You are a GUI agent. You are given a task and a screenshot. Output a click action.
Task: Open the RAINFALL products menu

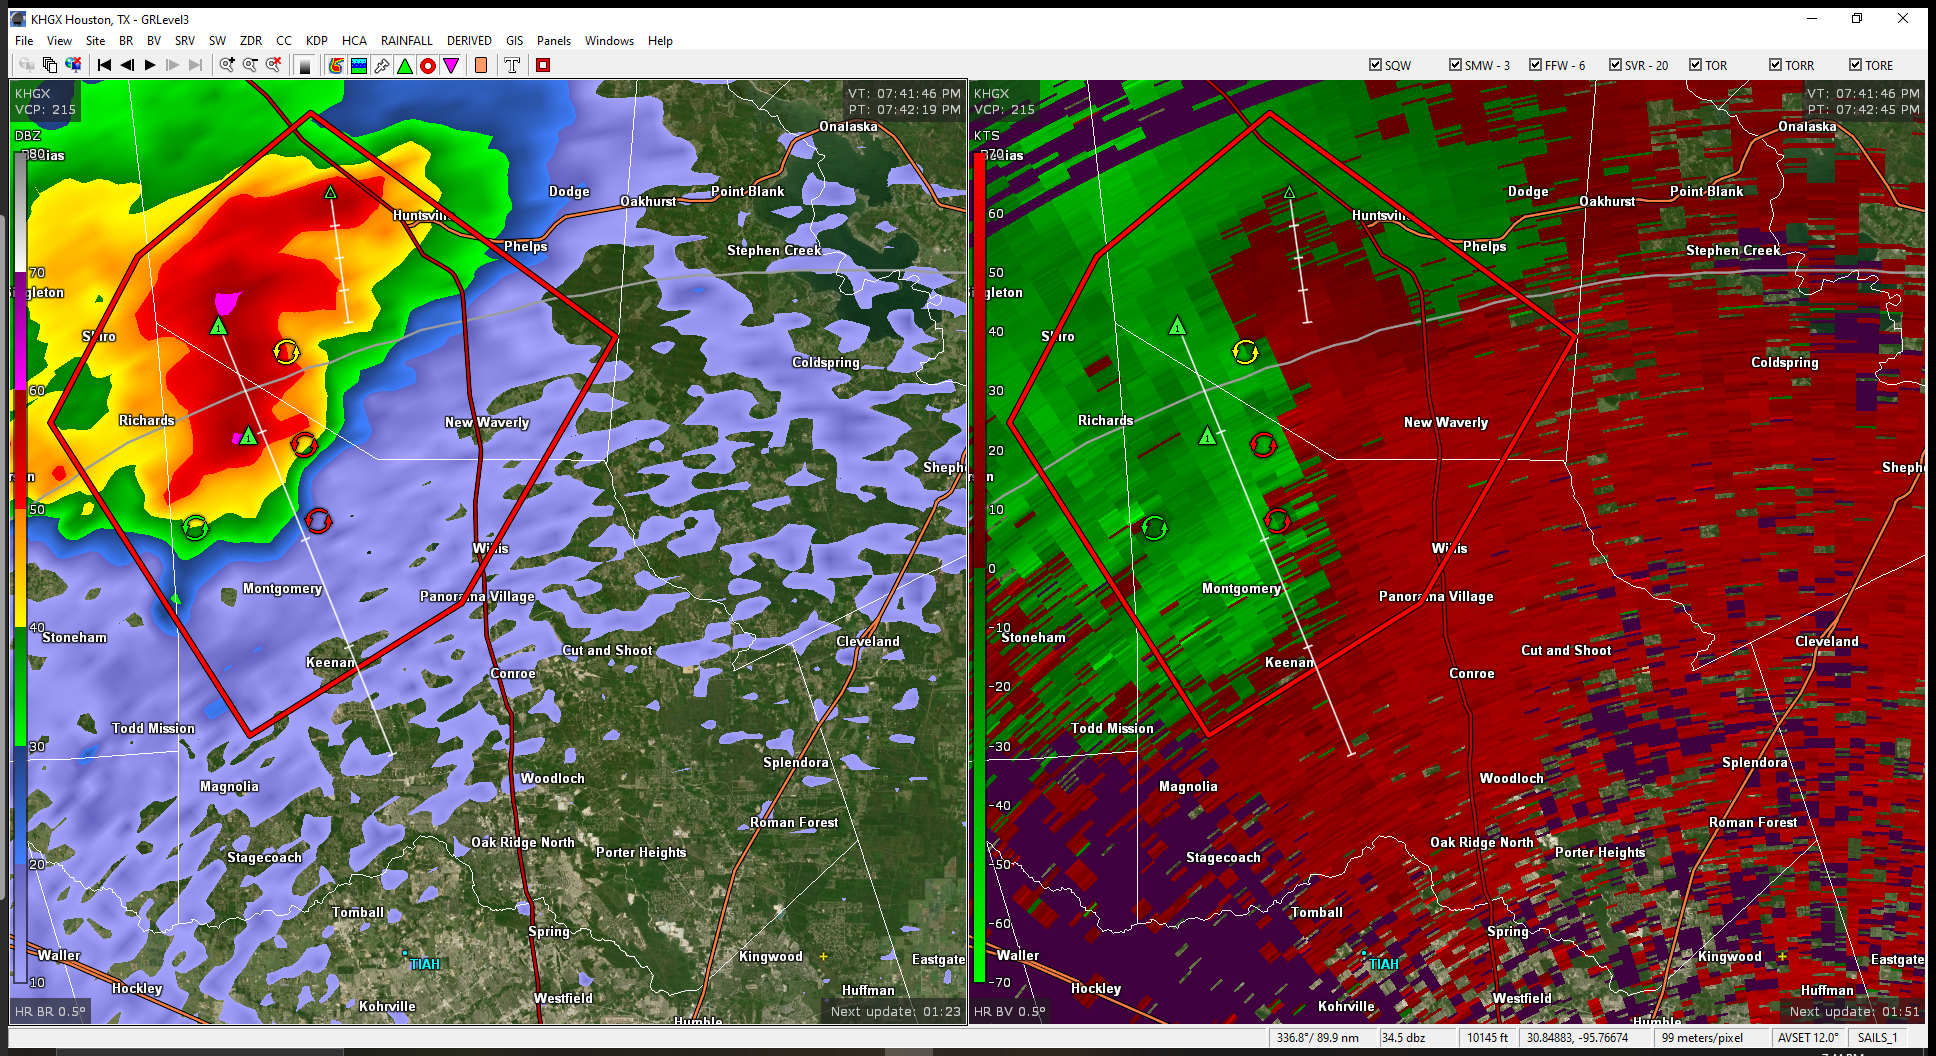(406, 41)
